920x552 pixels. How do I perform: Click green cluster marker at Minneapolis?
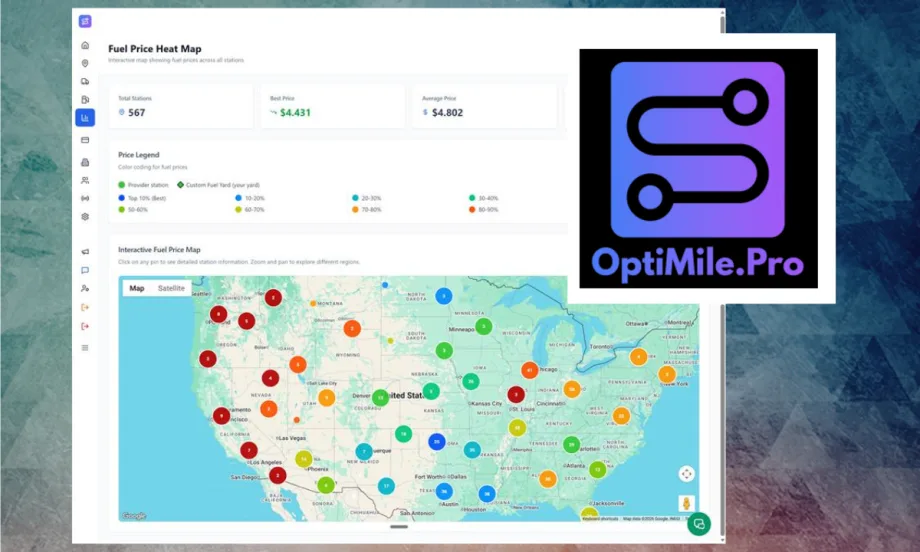coord(483,326)
